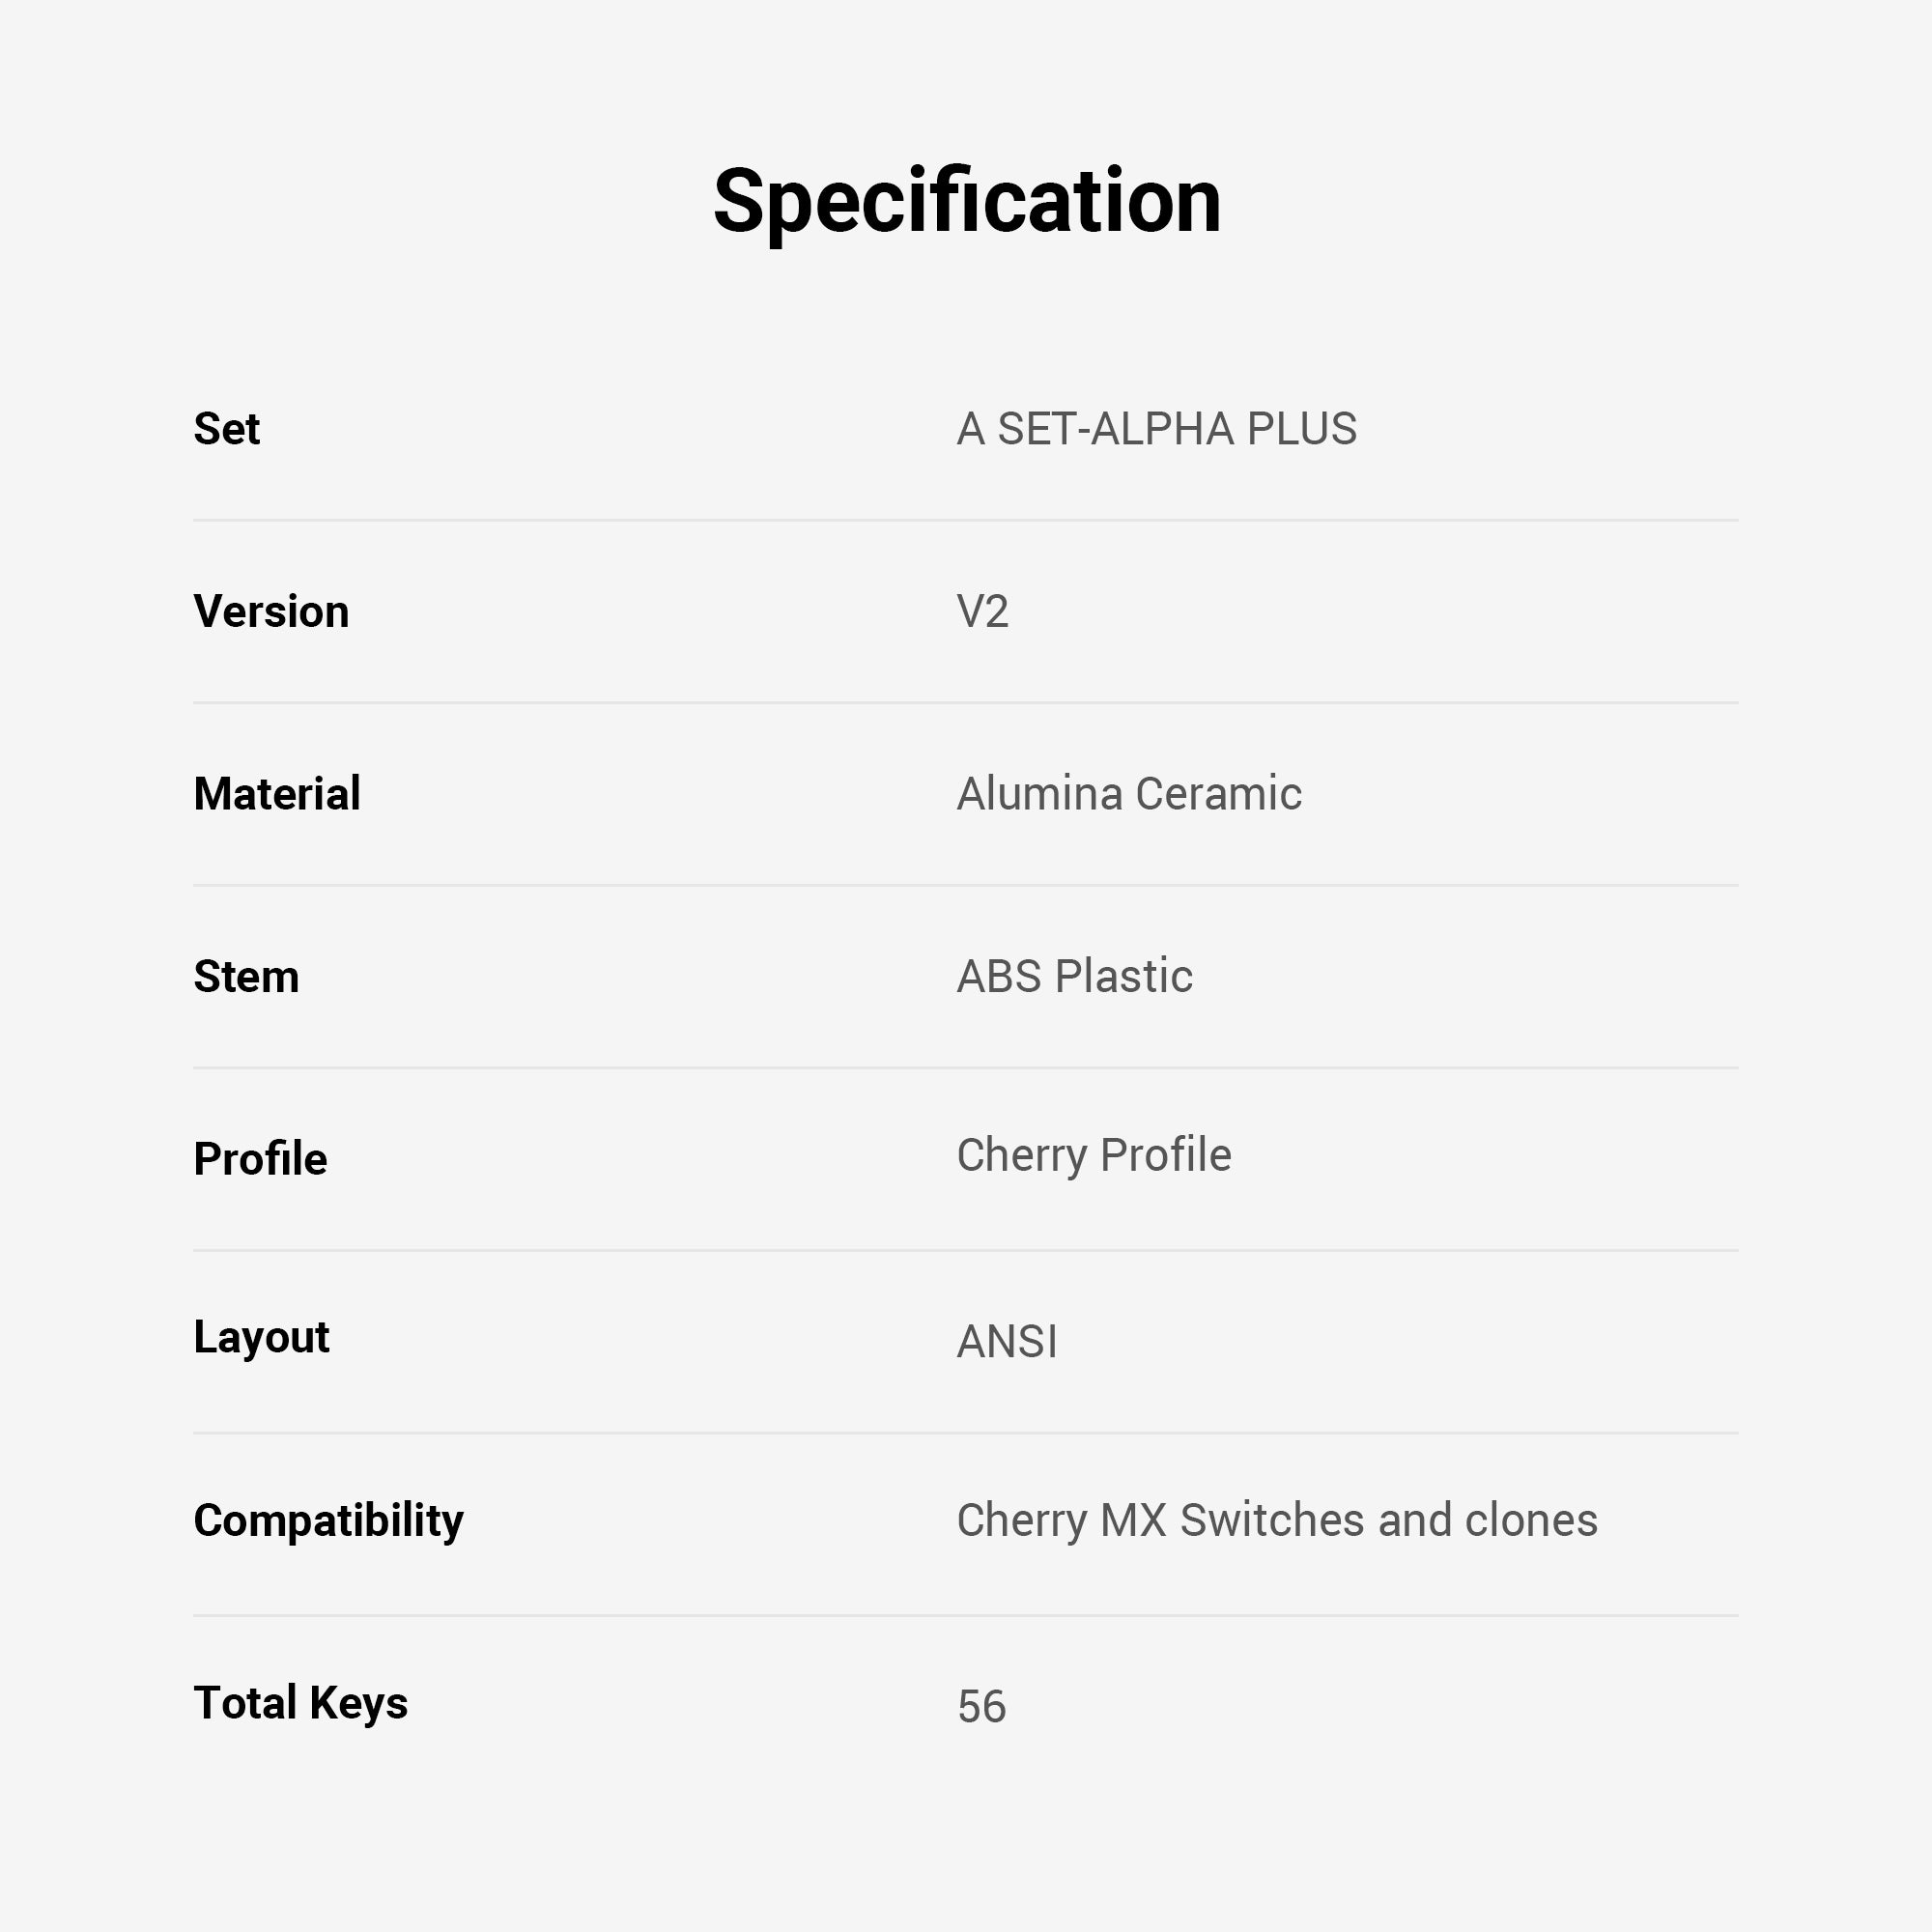Viewport: 1932px width, 1932px height.
Task: Select the Cherry Profile value
Action: [1093, 1155]
